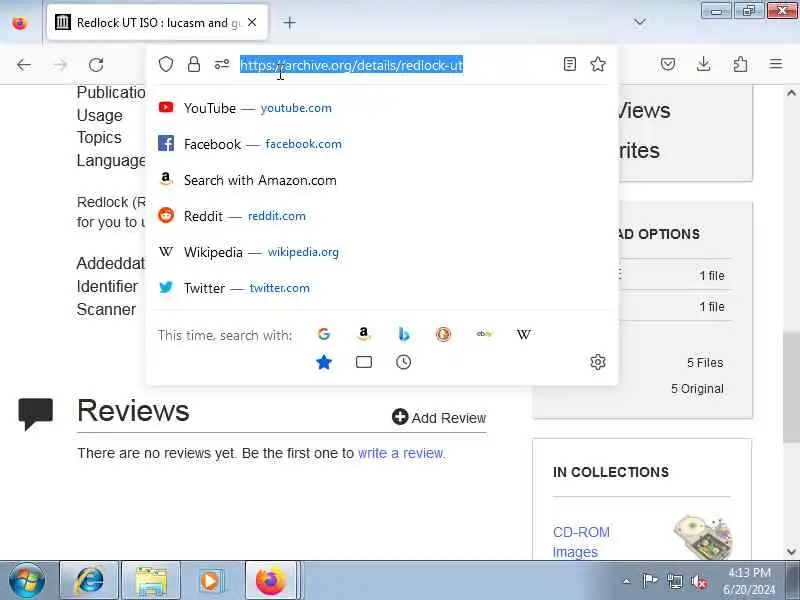Screen dimensions: 800x600
Task: Open the Downloads panel
Action: pyautogui.click(x=704, y=64)
